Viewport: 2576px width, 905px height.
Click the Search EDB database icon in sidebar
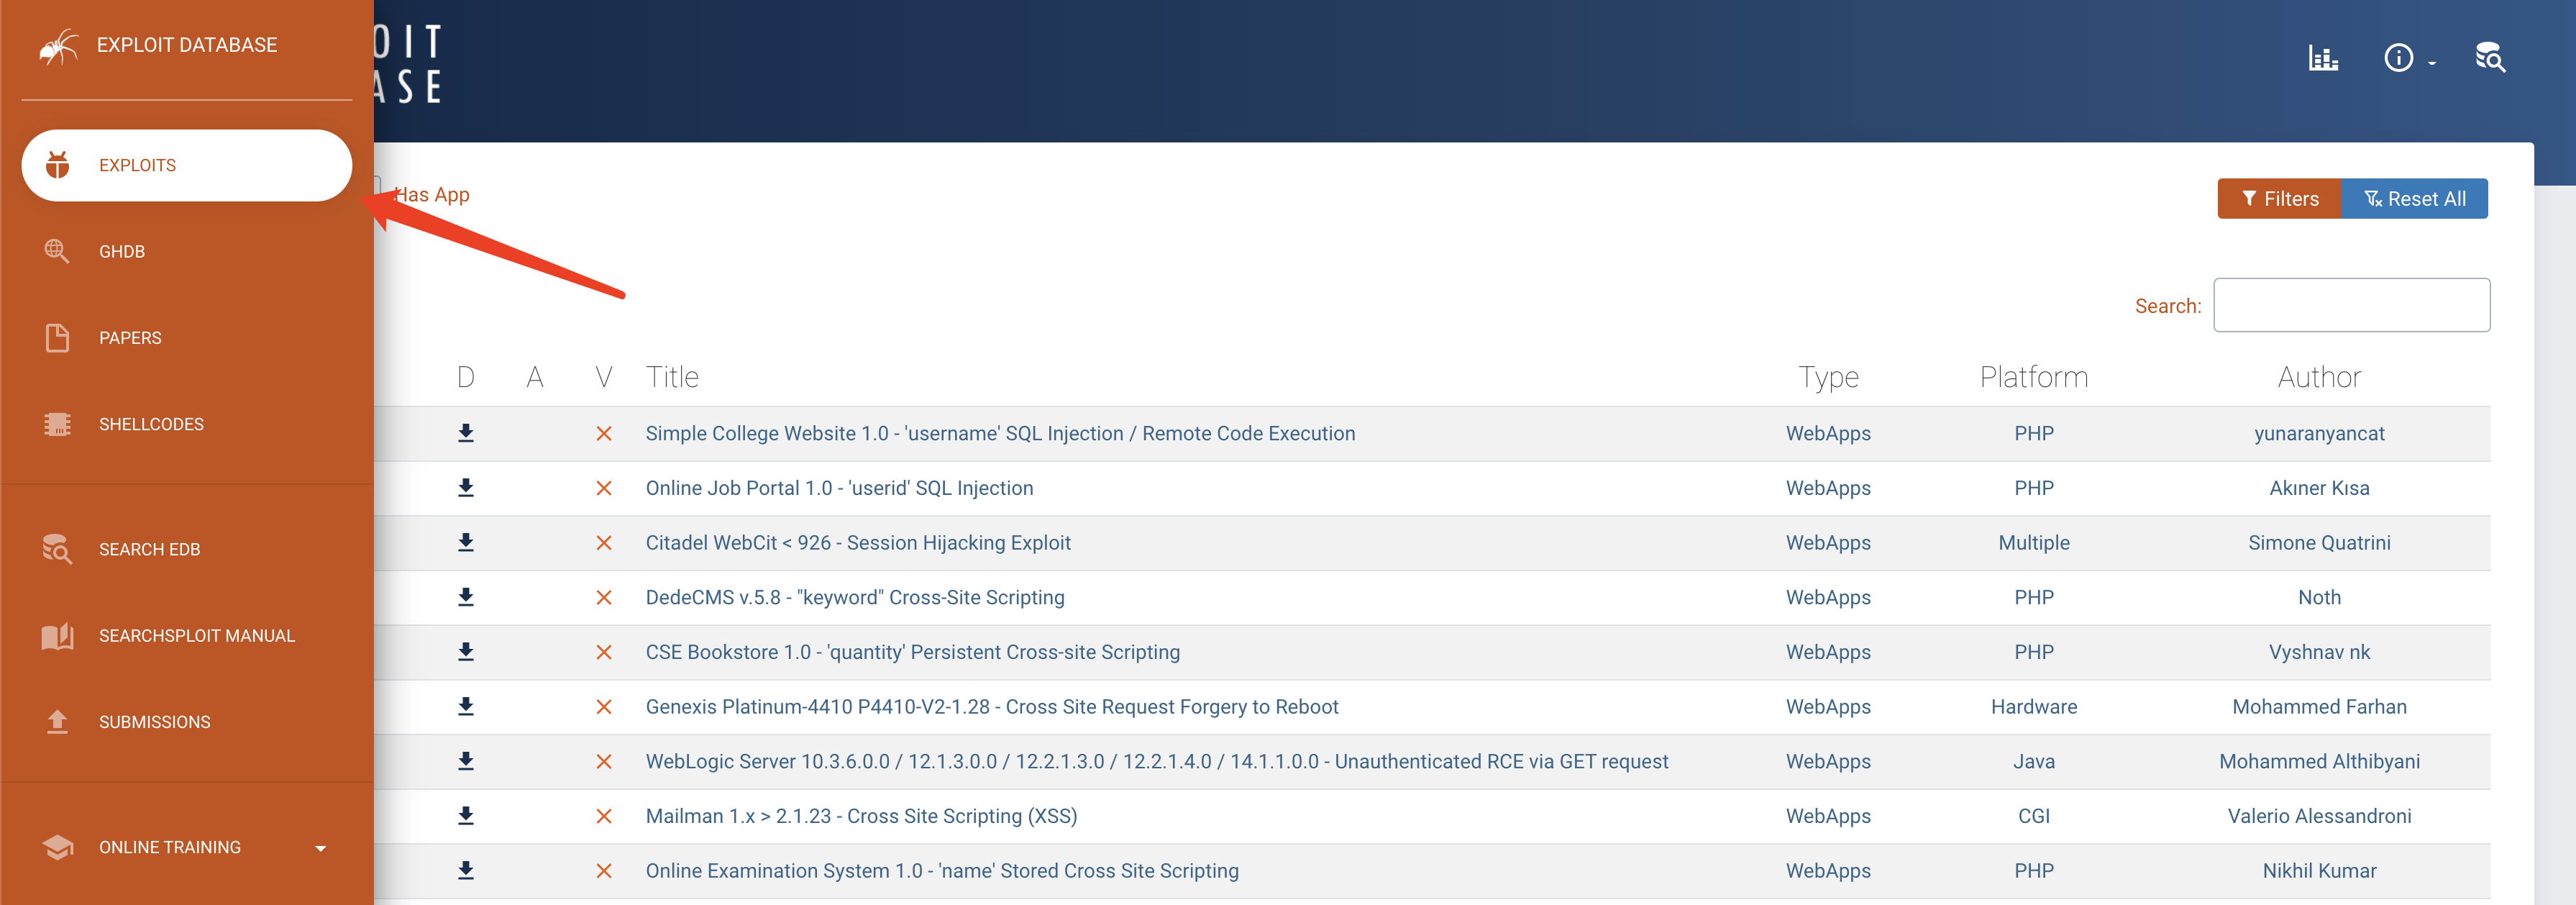pyautogui.click(x=57, y=549)
